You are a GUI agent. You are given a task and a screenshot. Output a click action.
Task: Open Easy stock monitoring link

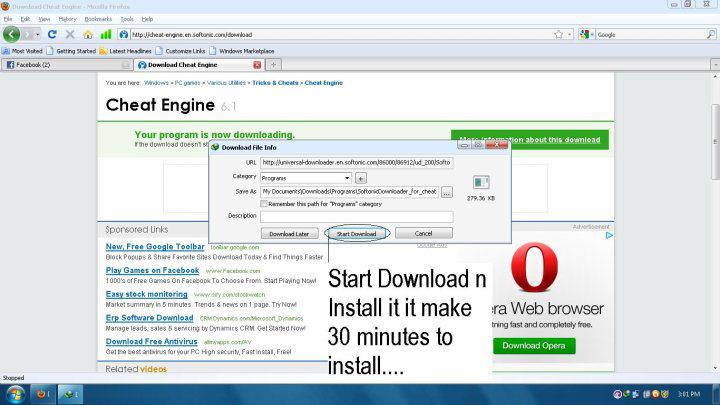click(146, 294)
